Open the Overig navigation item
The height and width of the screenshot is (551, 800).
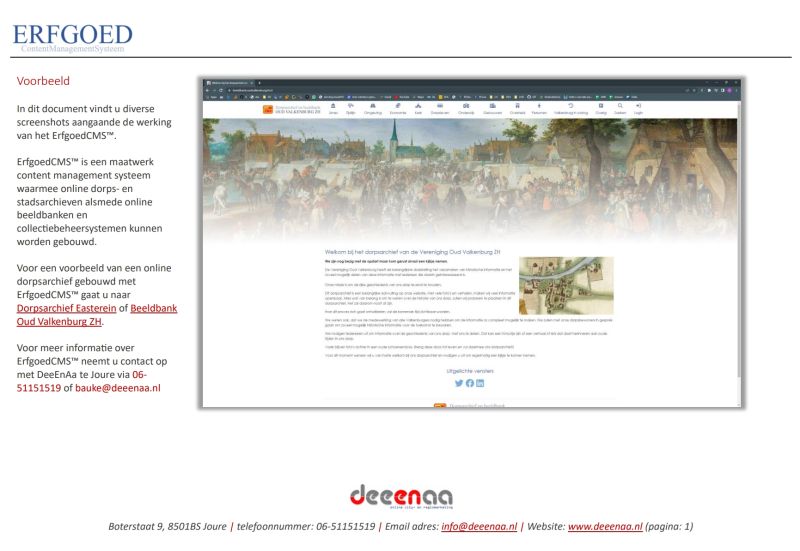tap(601, 109)
